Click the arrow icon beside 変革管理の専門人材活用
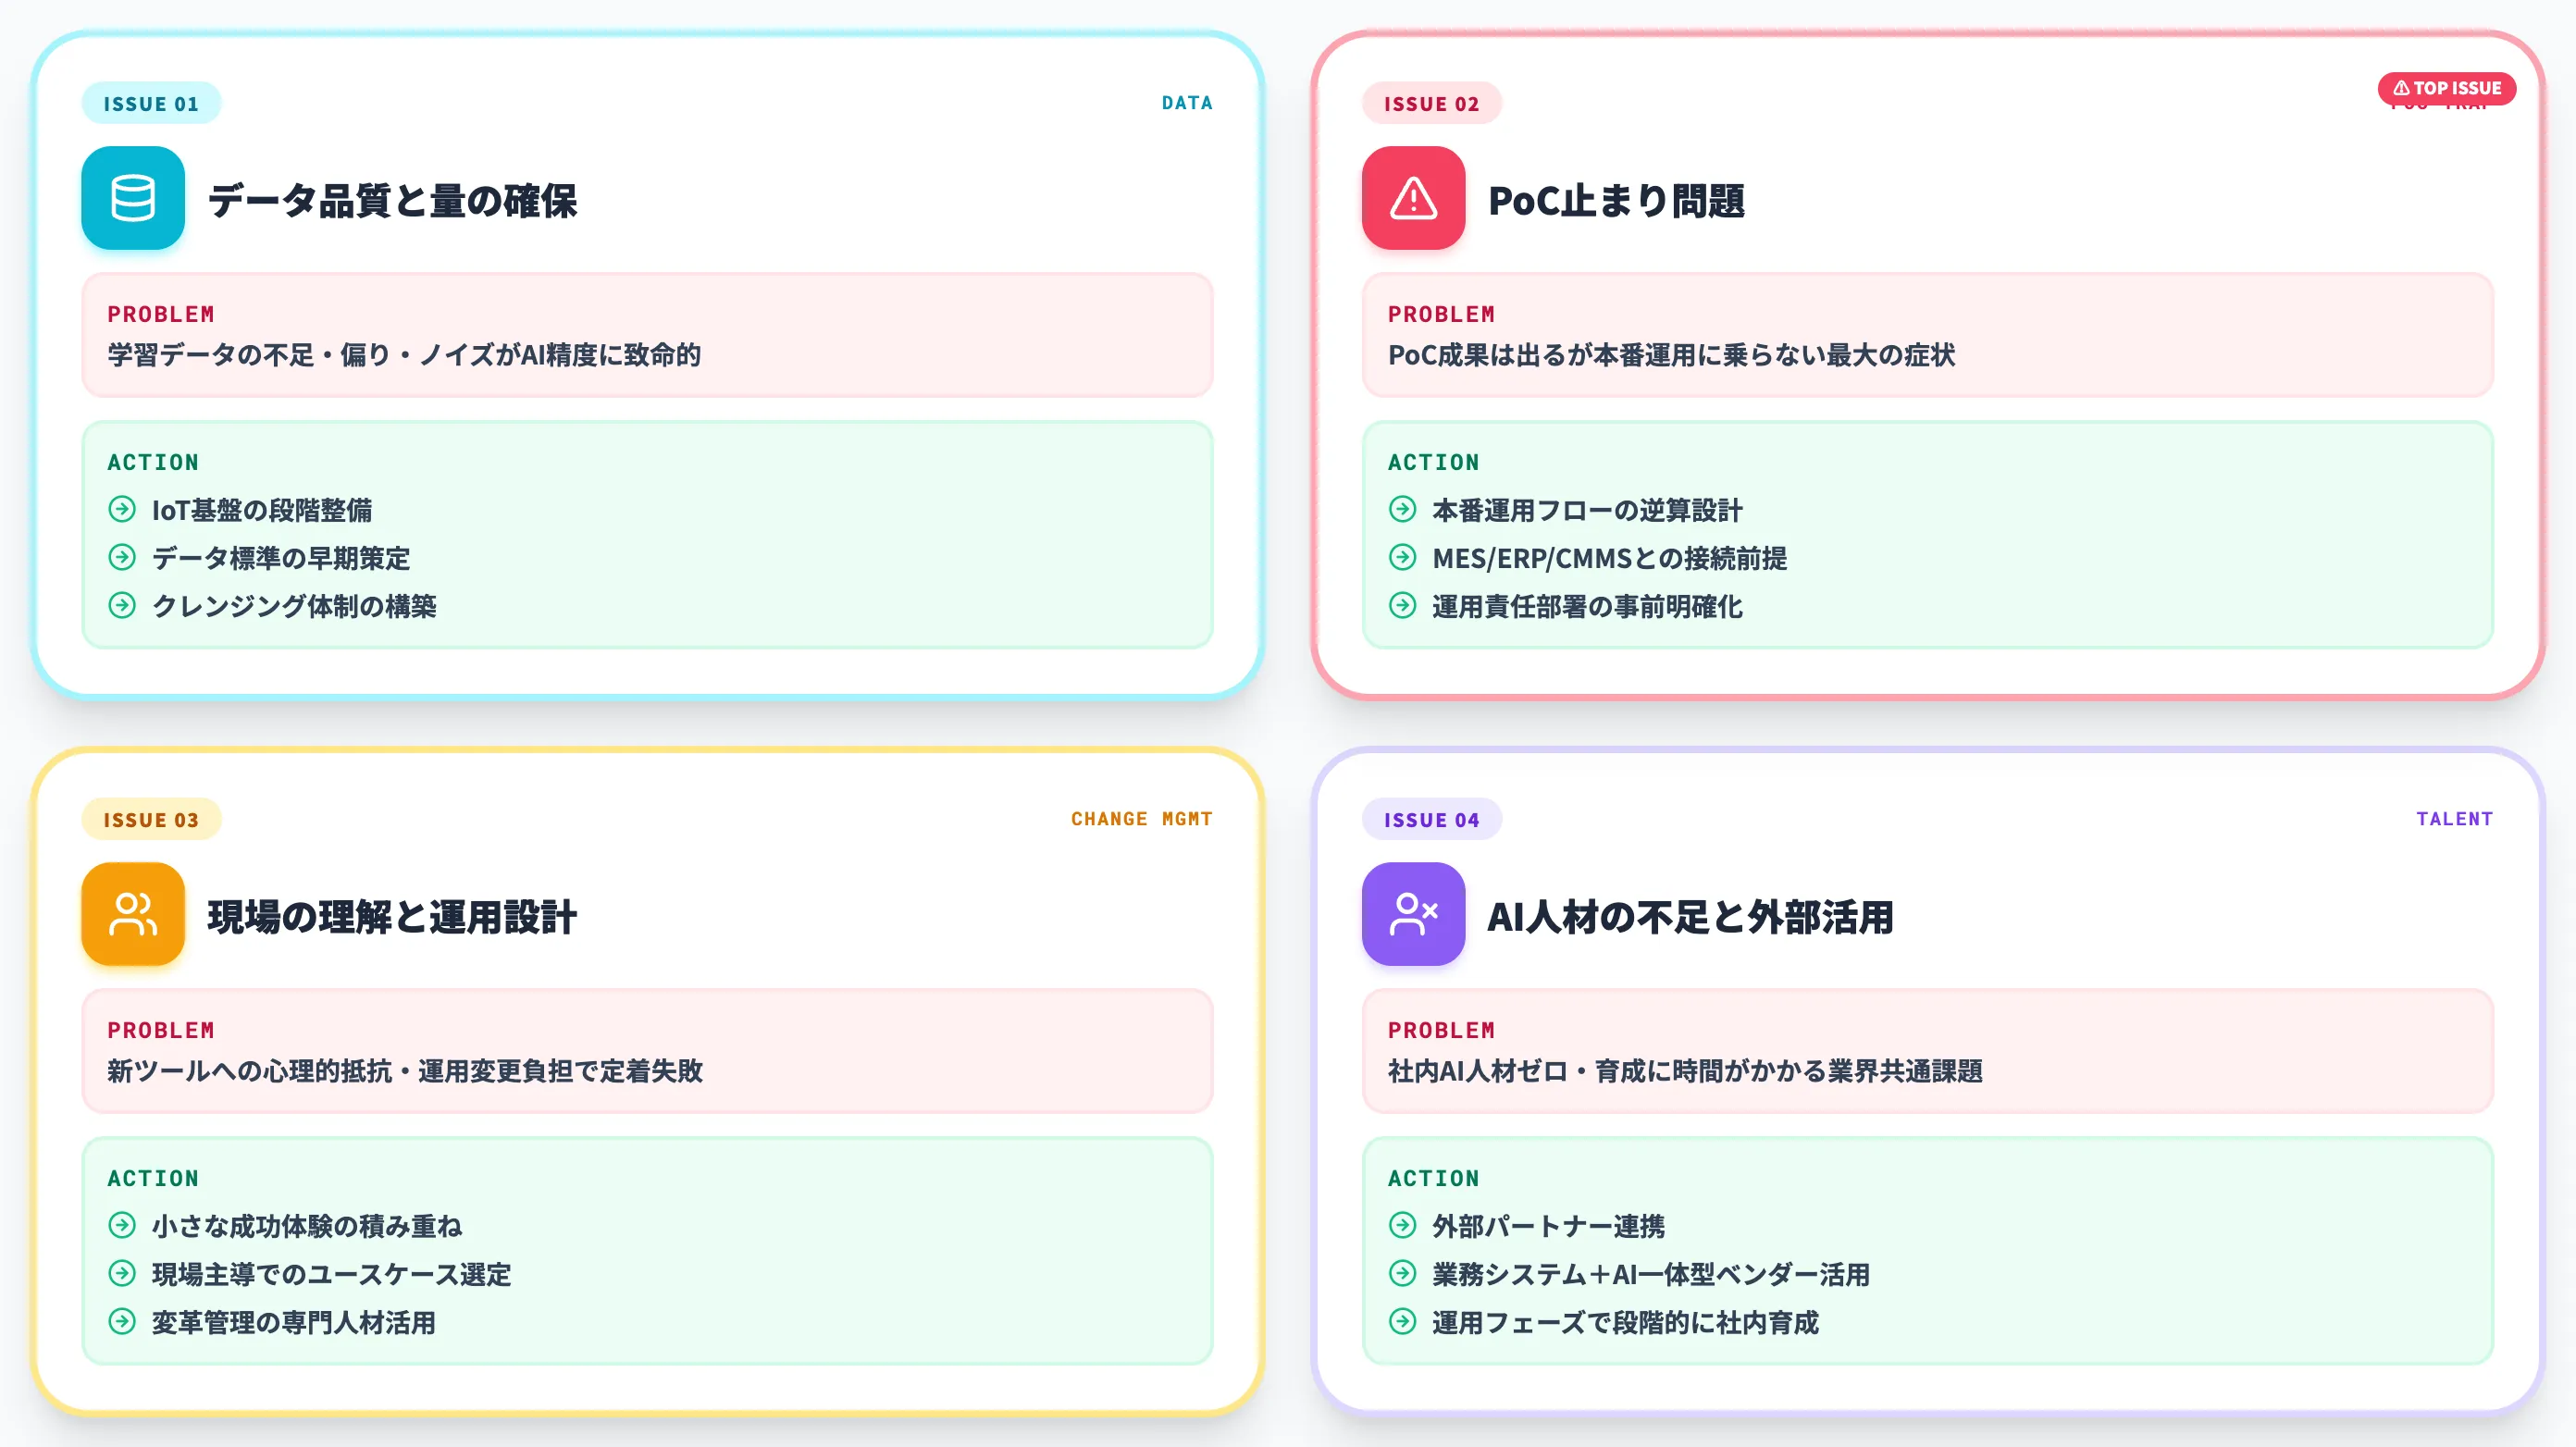Image resolution: width=2576 pixels, height=1447 pixels. pyautogui.click(x=122, y=1321)
